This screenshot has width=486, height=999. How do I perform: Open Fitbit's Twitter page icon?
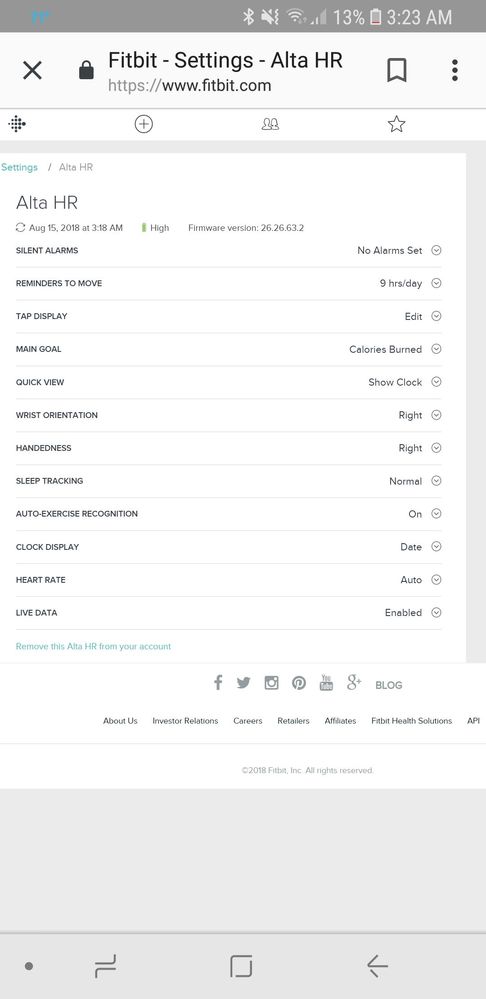click(x=244, y=683)
